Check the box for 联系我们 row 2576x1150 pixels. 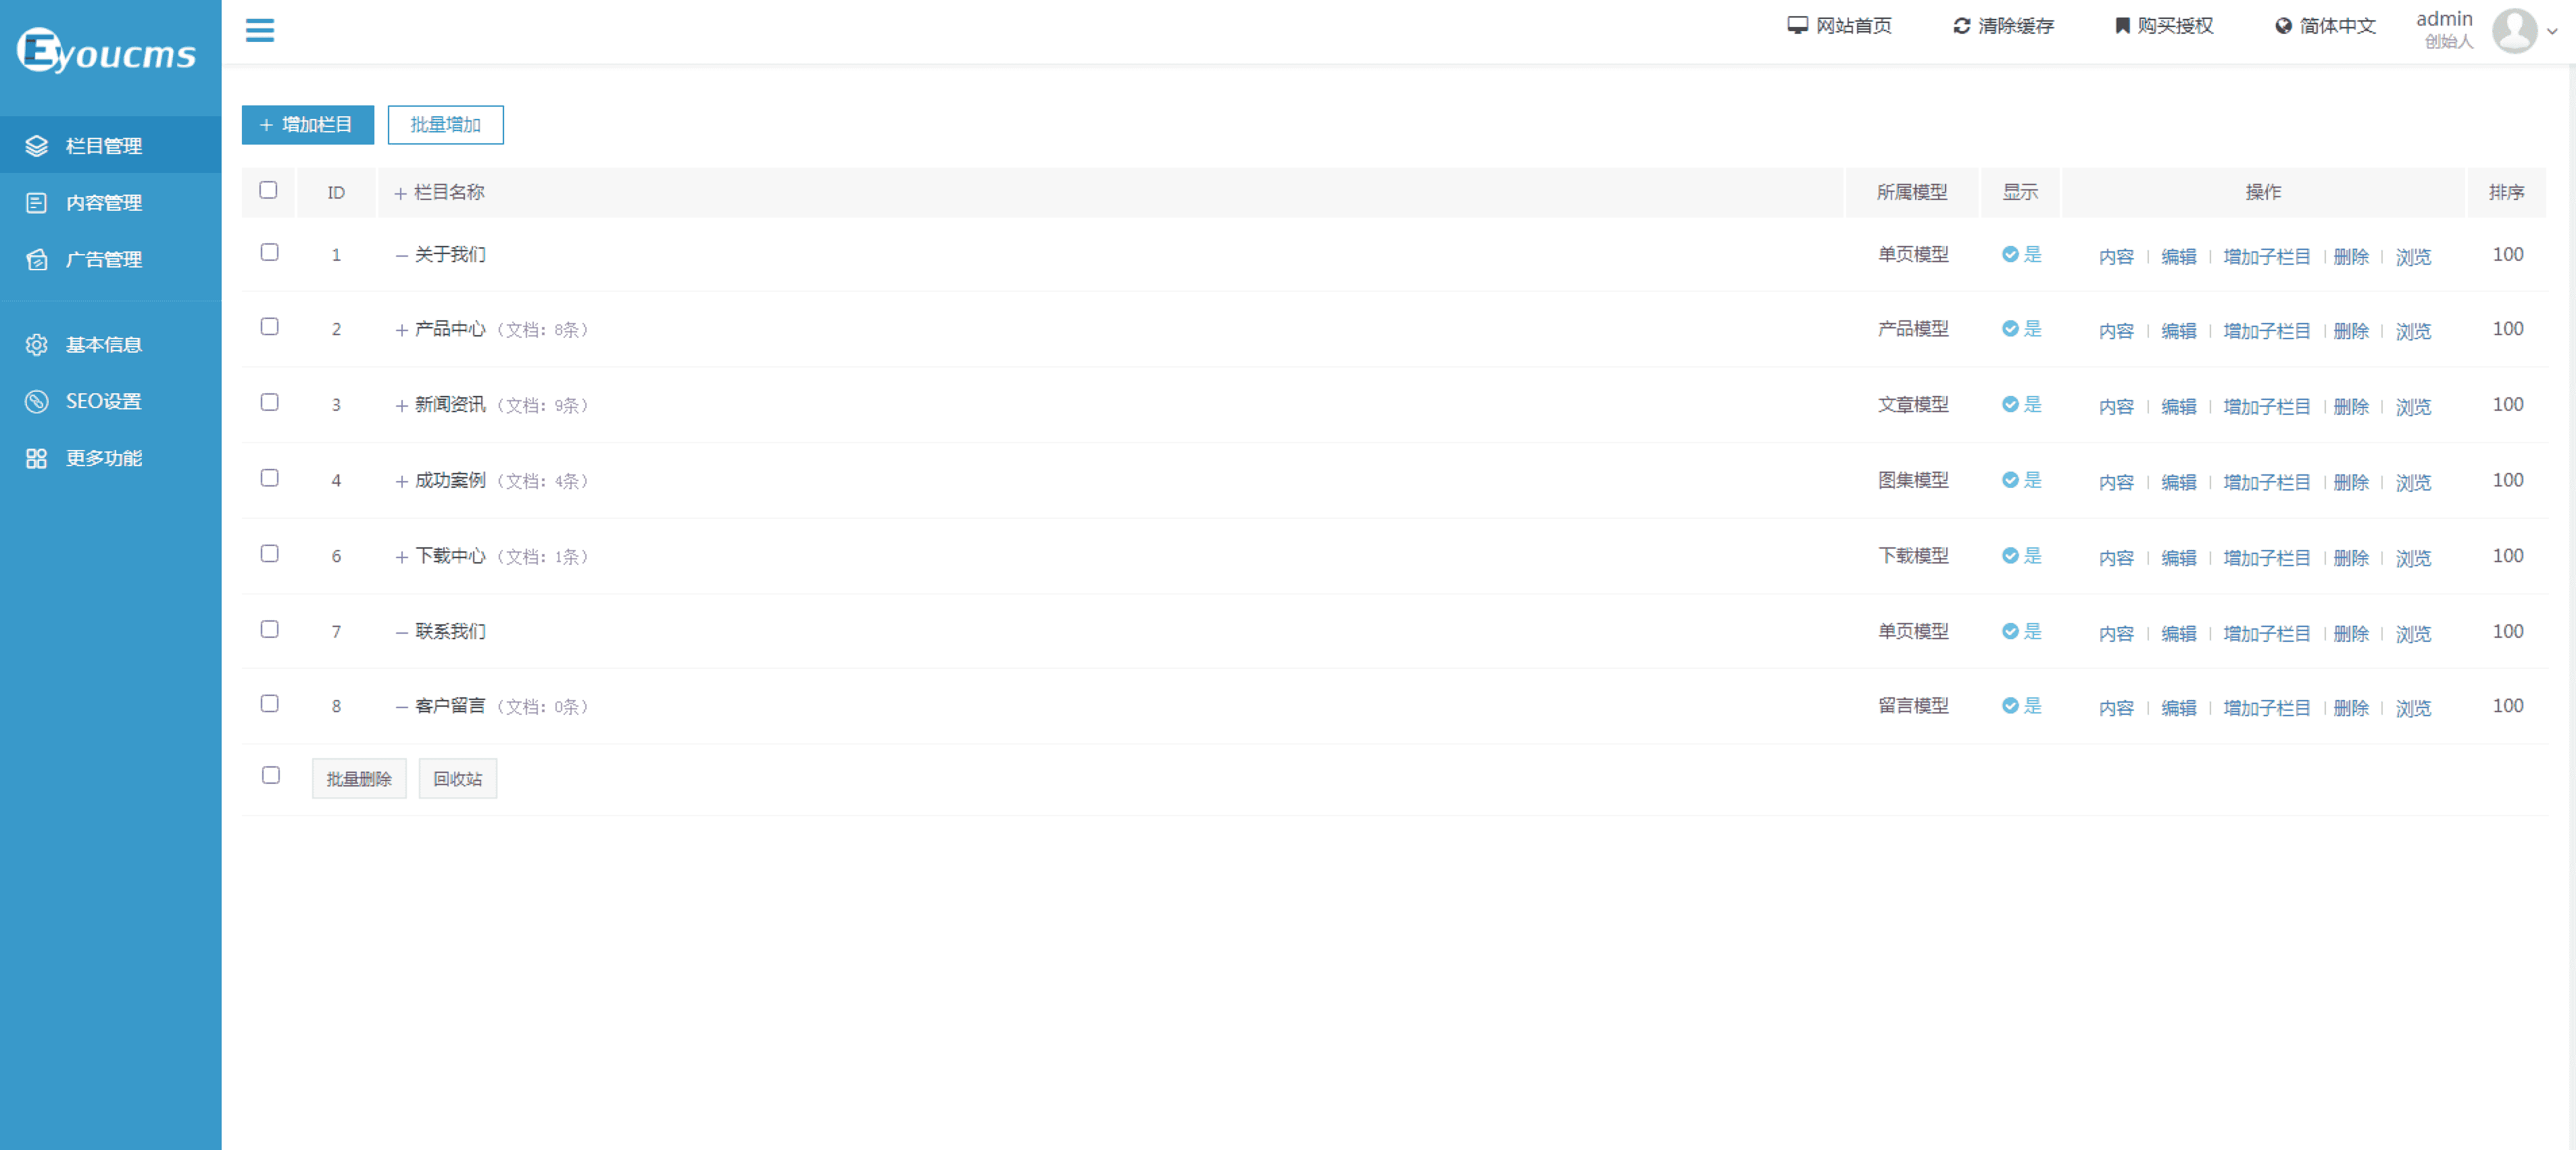[270, 629]
